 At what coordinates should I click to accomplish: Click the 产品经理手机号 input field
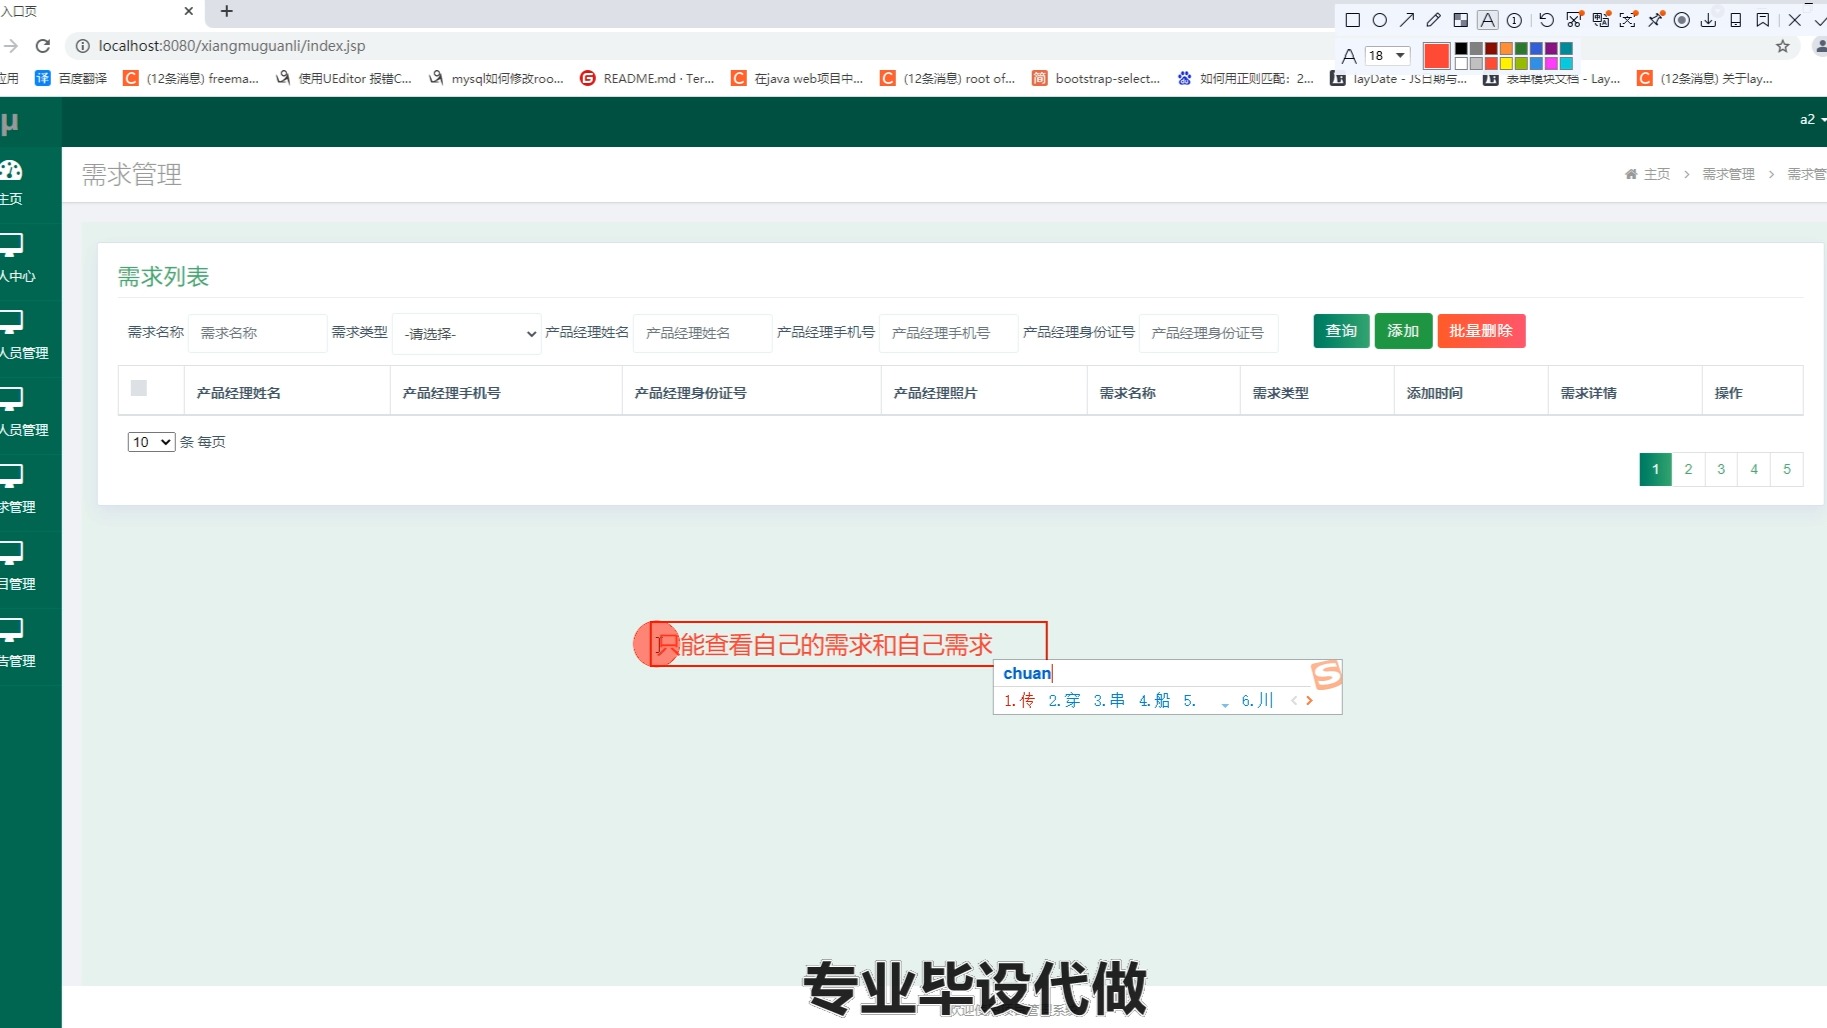coord(949,333)
